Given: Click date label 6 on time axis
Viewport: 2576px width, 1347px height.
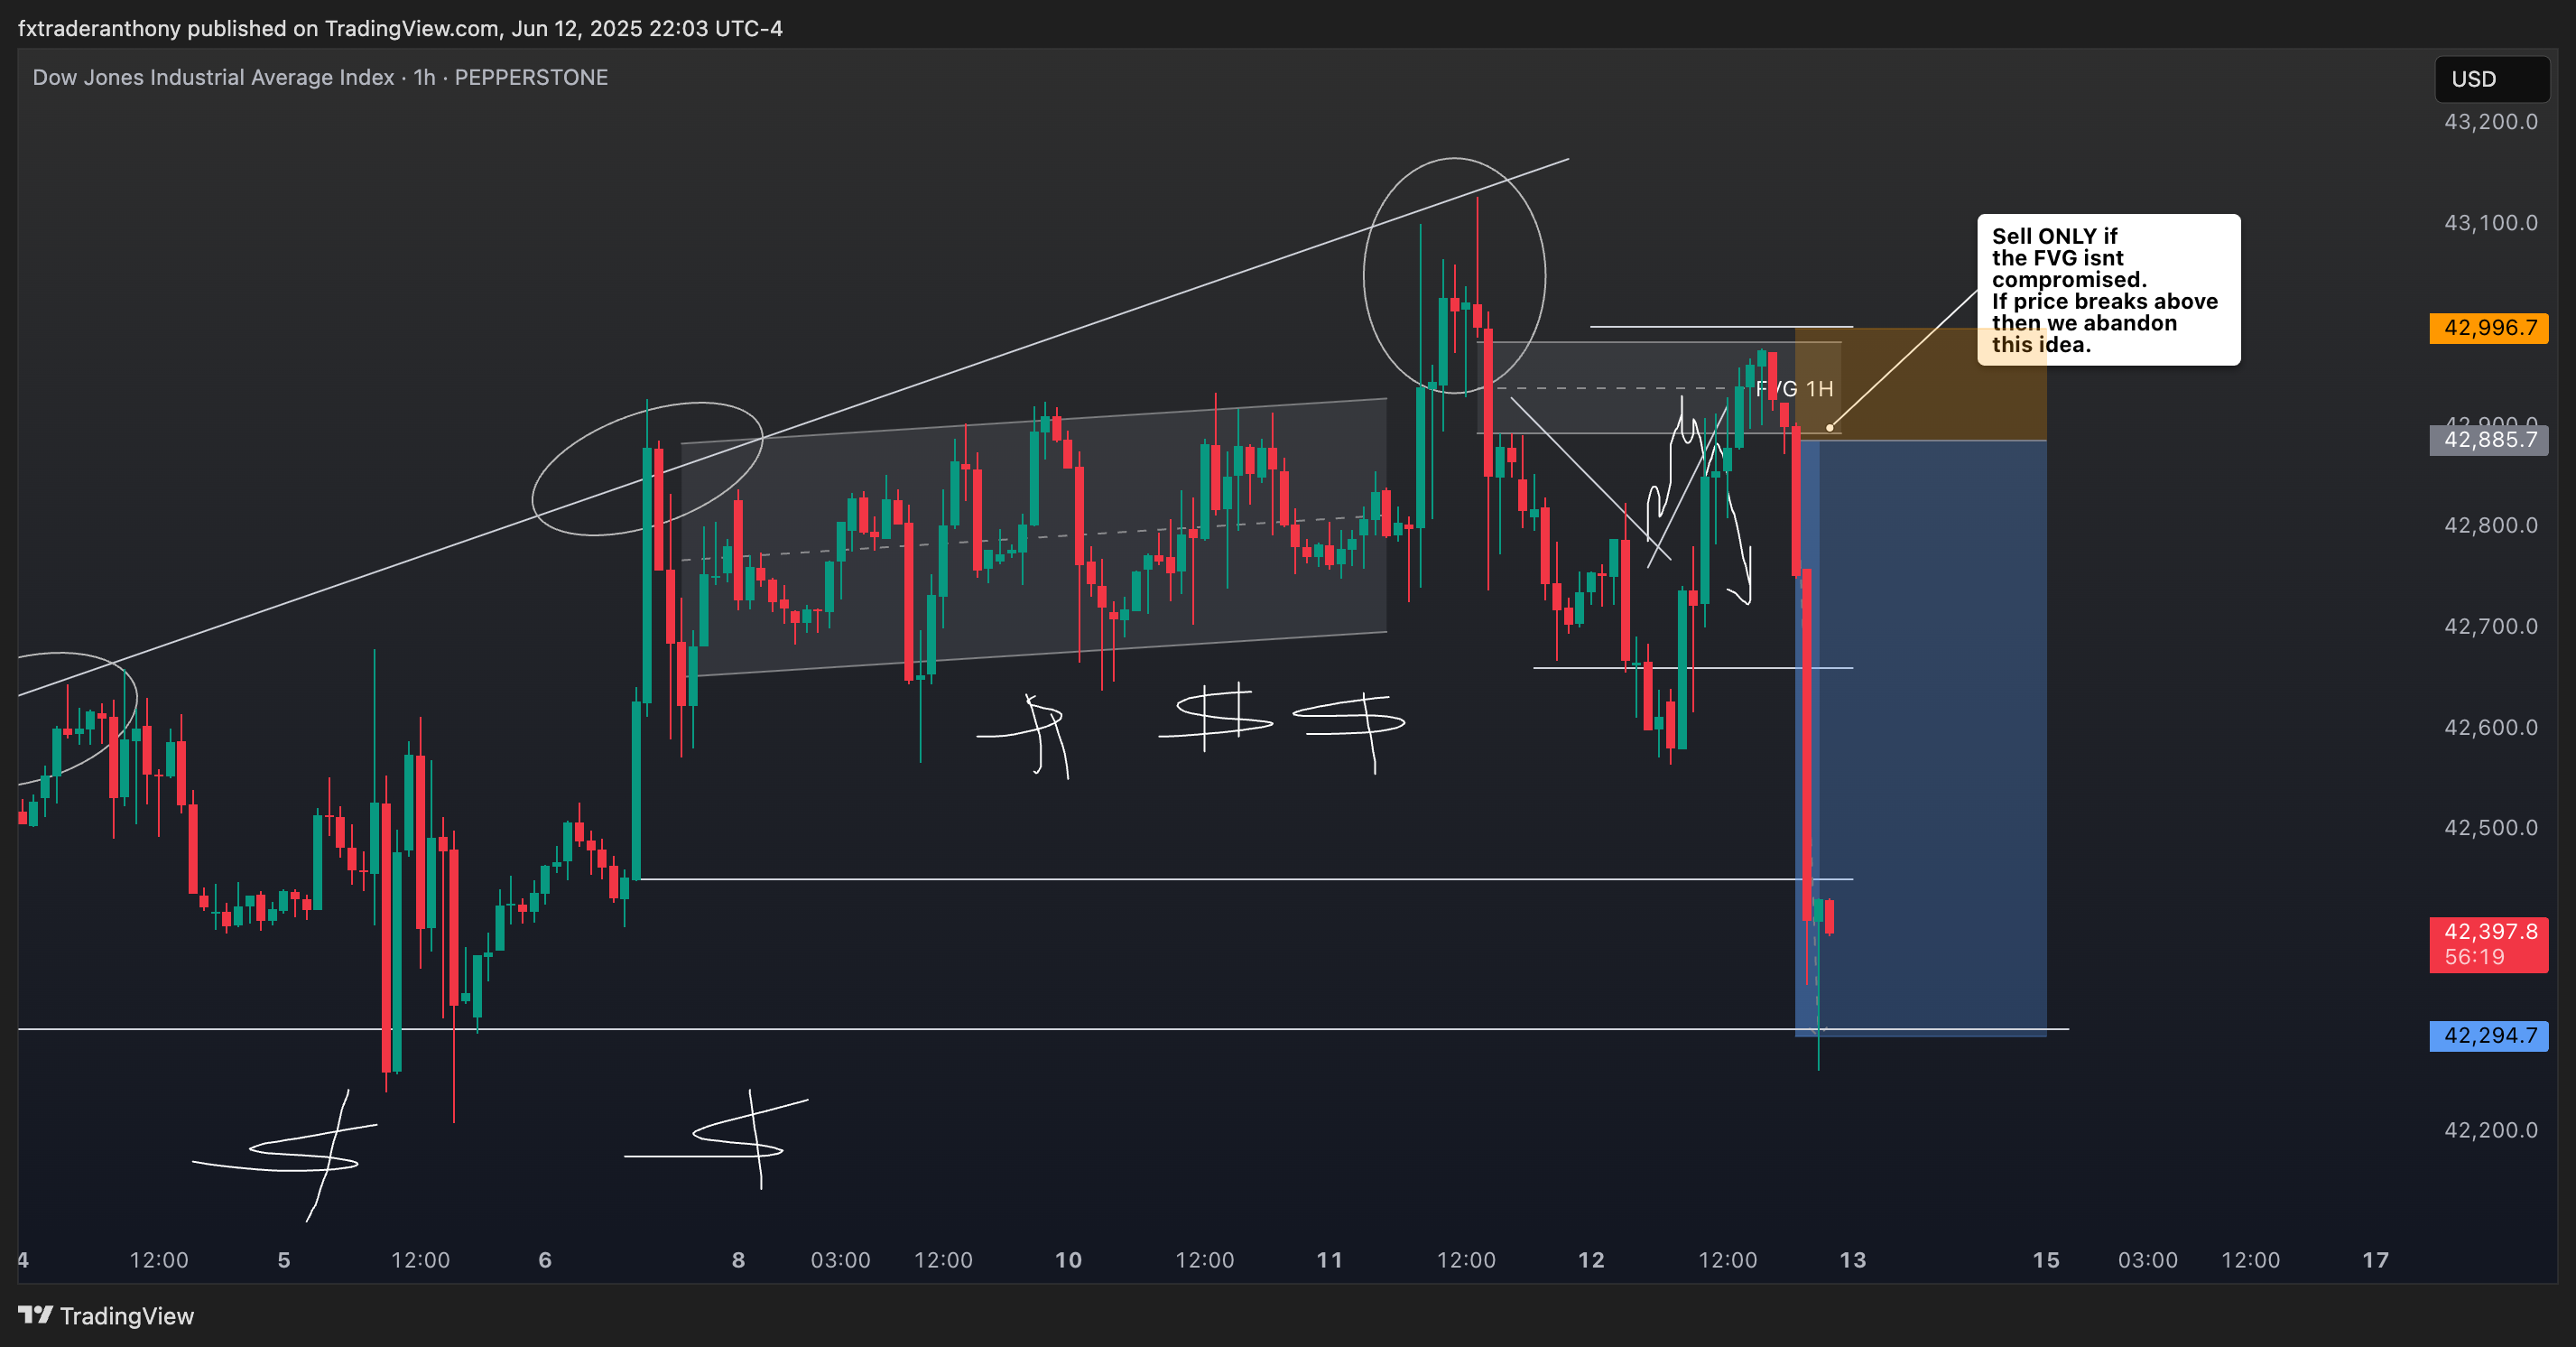Looking at the screenshot, I should (x=545, y=1260).
